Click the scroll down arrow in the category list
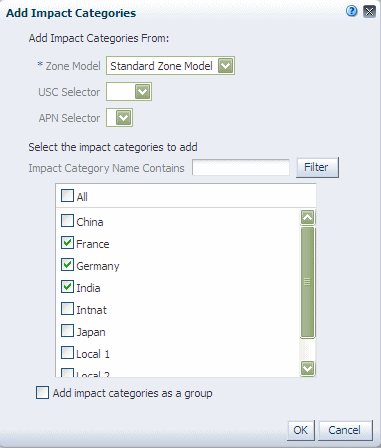Viewport: 381px width, 448px height. (307, 368)
